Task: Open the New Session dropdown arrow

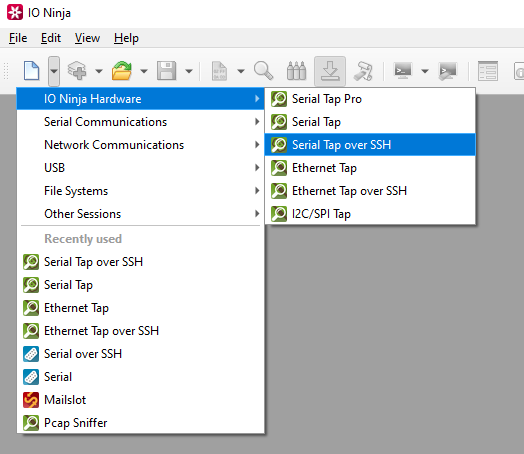Action: (54, 71)
